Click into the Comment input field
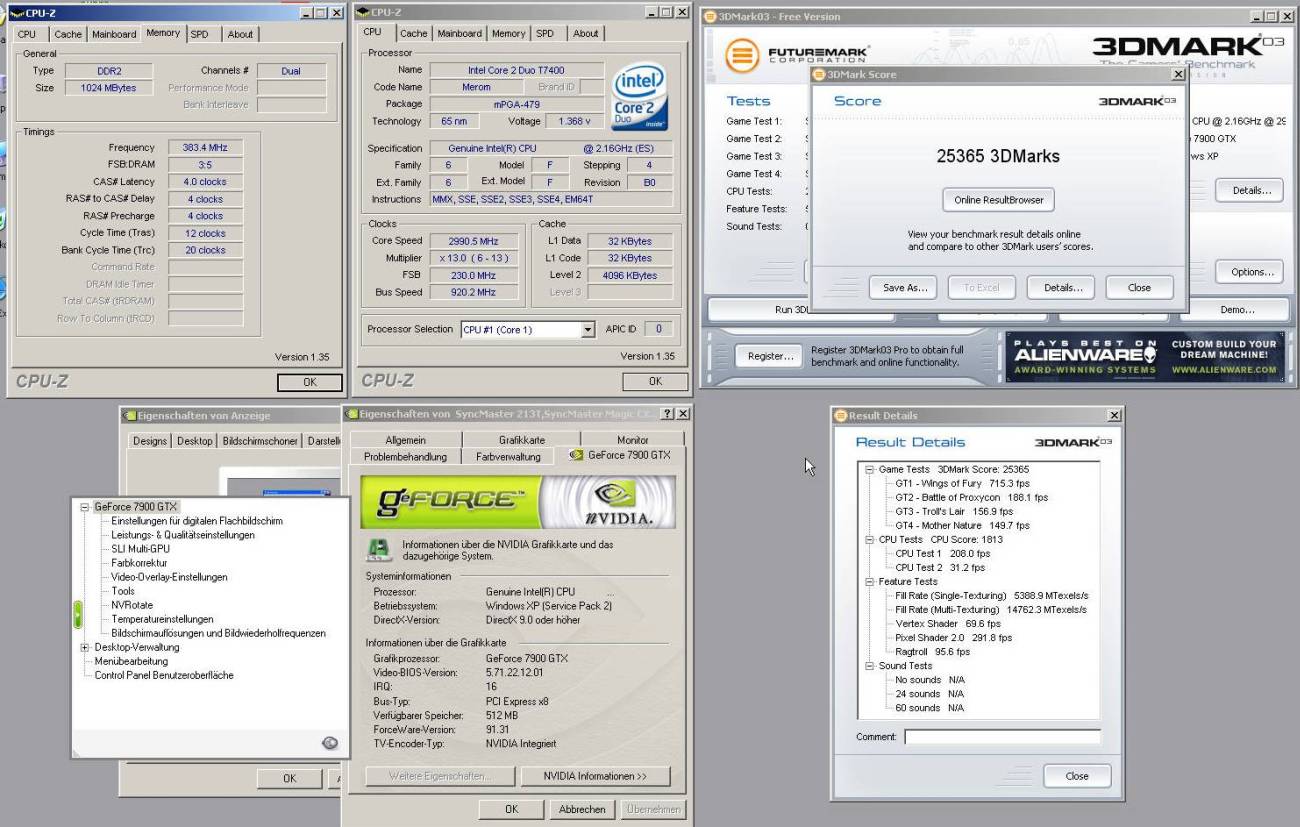The width and height of the screenshot is (1300, 827). pyautogui.click(x=1002, y=737)
